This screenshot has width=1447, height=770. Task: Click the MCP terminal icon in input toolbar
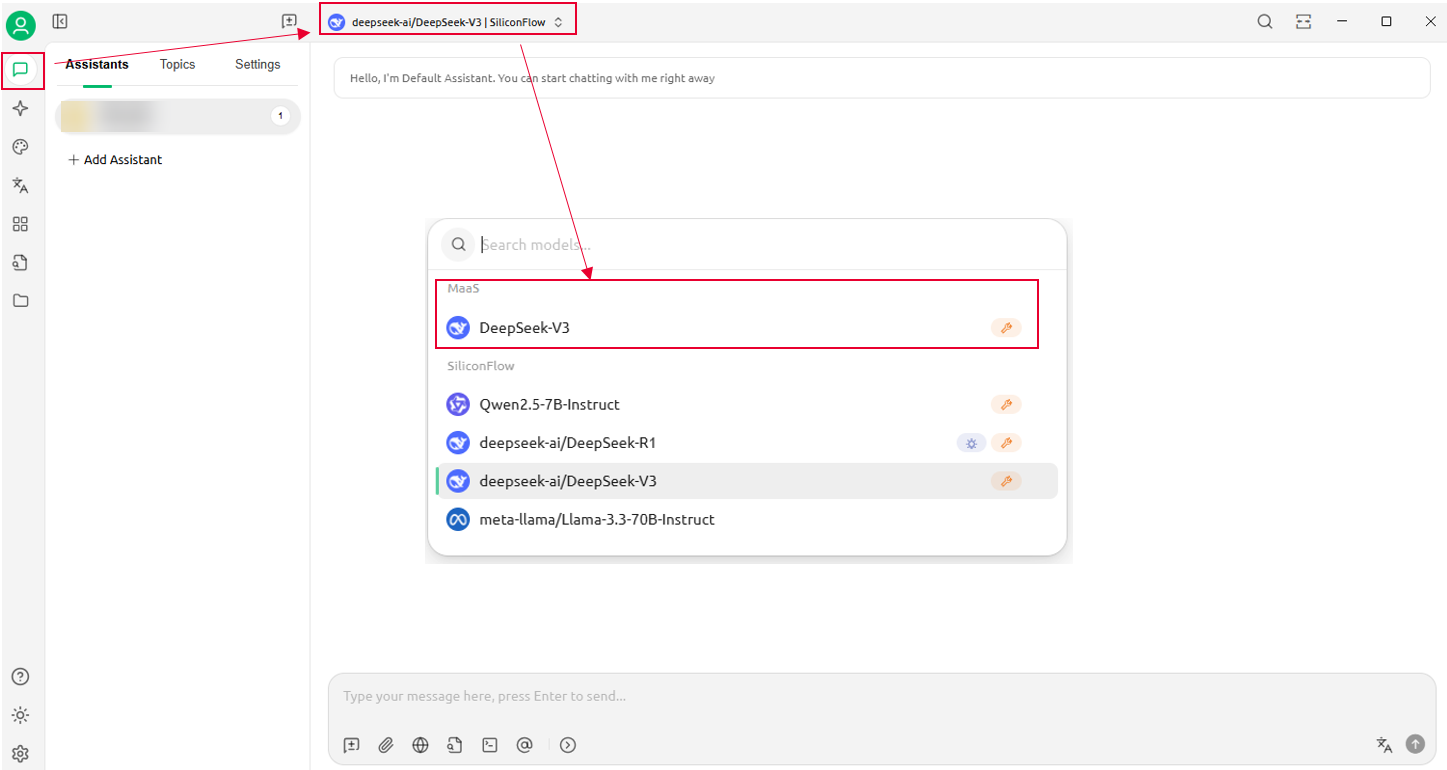point(490,745)
